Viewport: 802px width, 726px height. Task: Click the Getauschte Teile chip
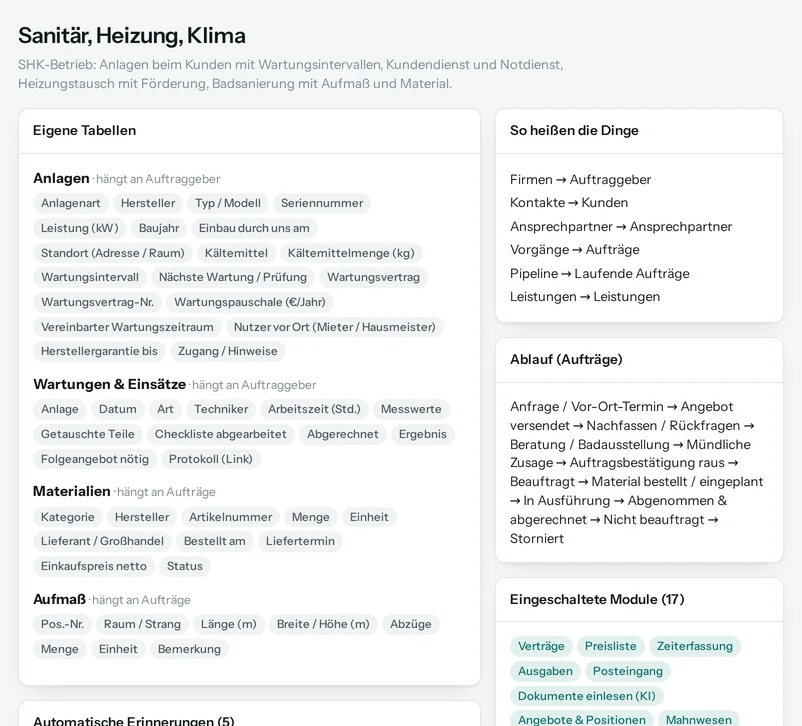[87, 434]
